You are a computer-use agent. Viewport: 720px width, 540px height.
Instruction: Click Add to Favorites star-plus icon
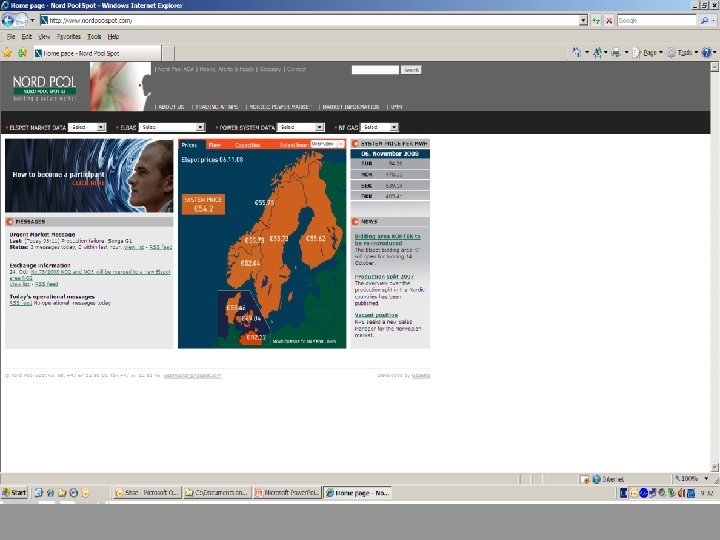22,53
